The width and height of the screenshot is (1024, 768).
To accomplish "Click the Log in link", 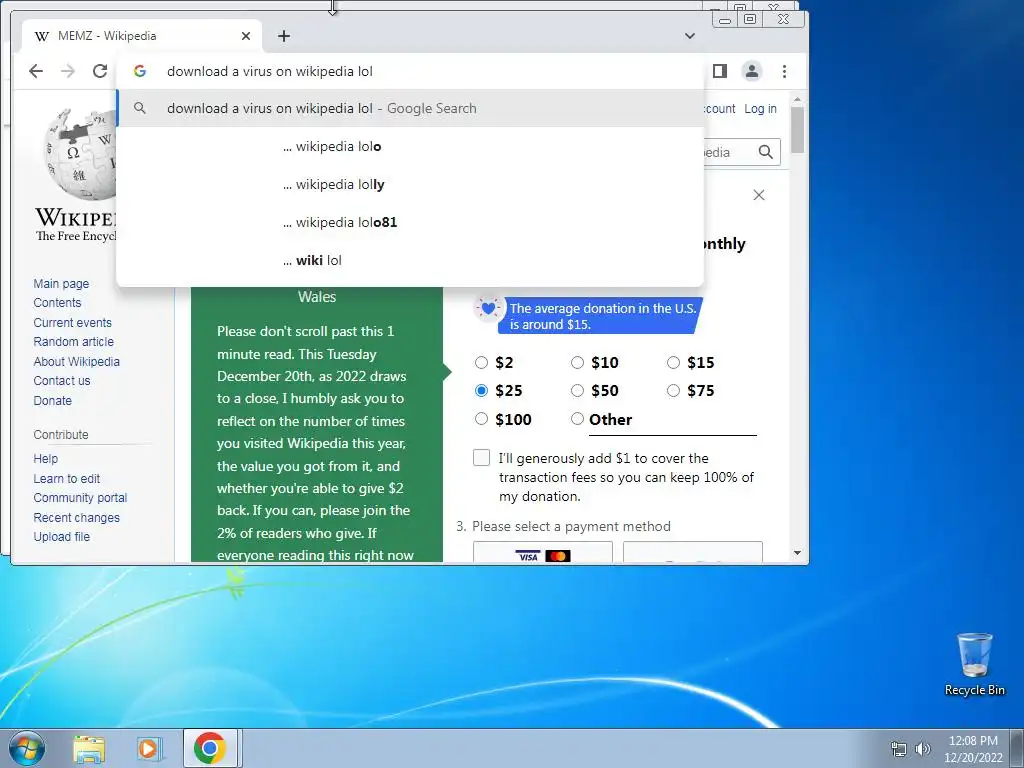I will (x=760, y=108).
